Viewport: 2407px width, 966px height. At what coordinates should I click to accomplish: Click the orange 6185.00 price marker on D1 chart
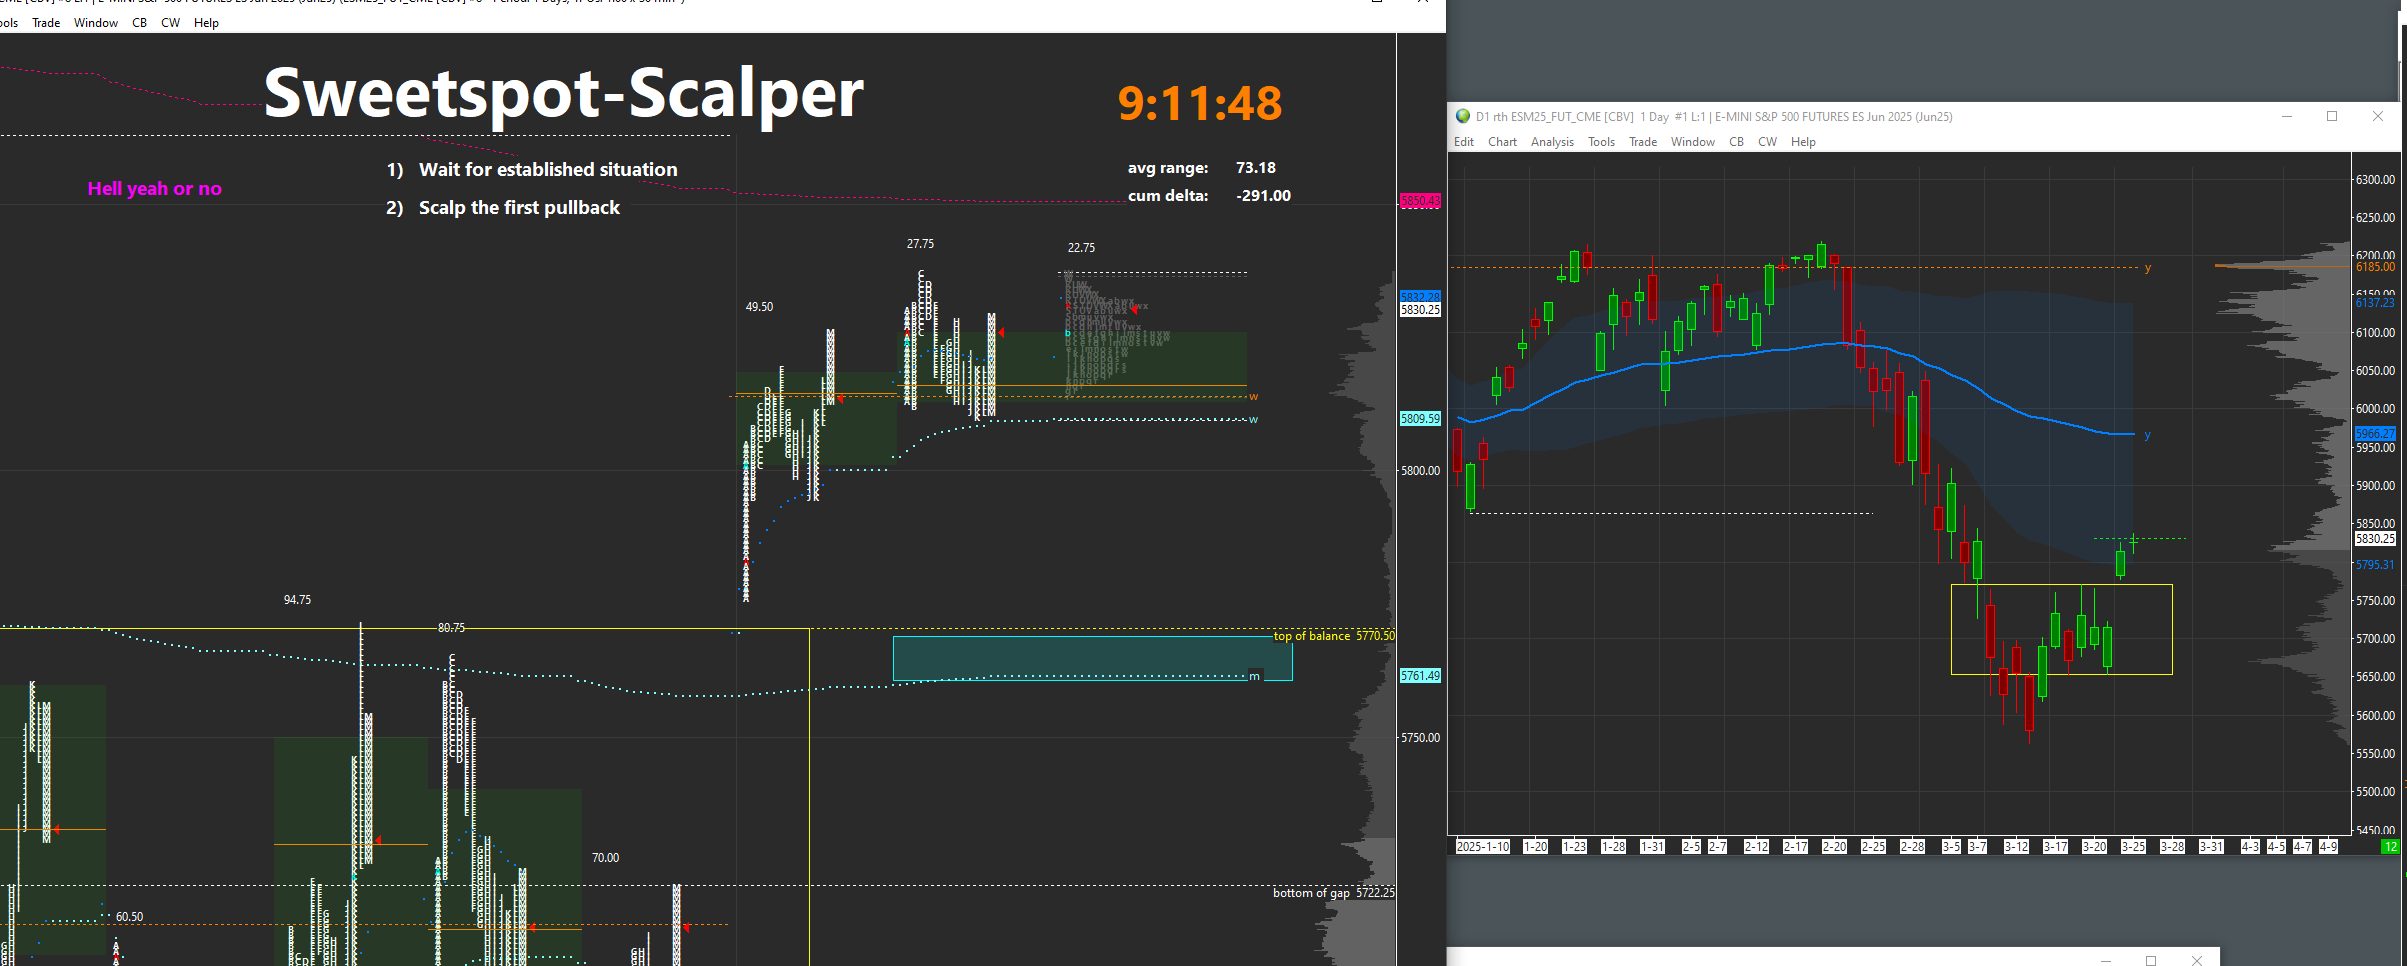coord(2375,267)
